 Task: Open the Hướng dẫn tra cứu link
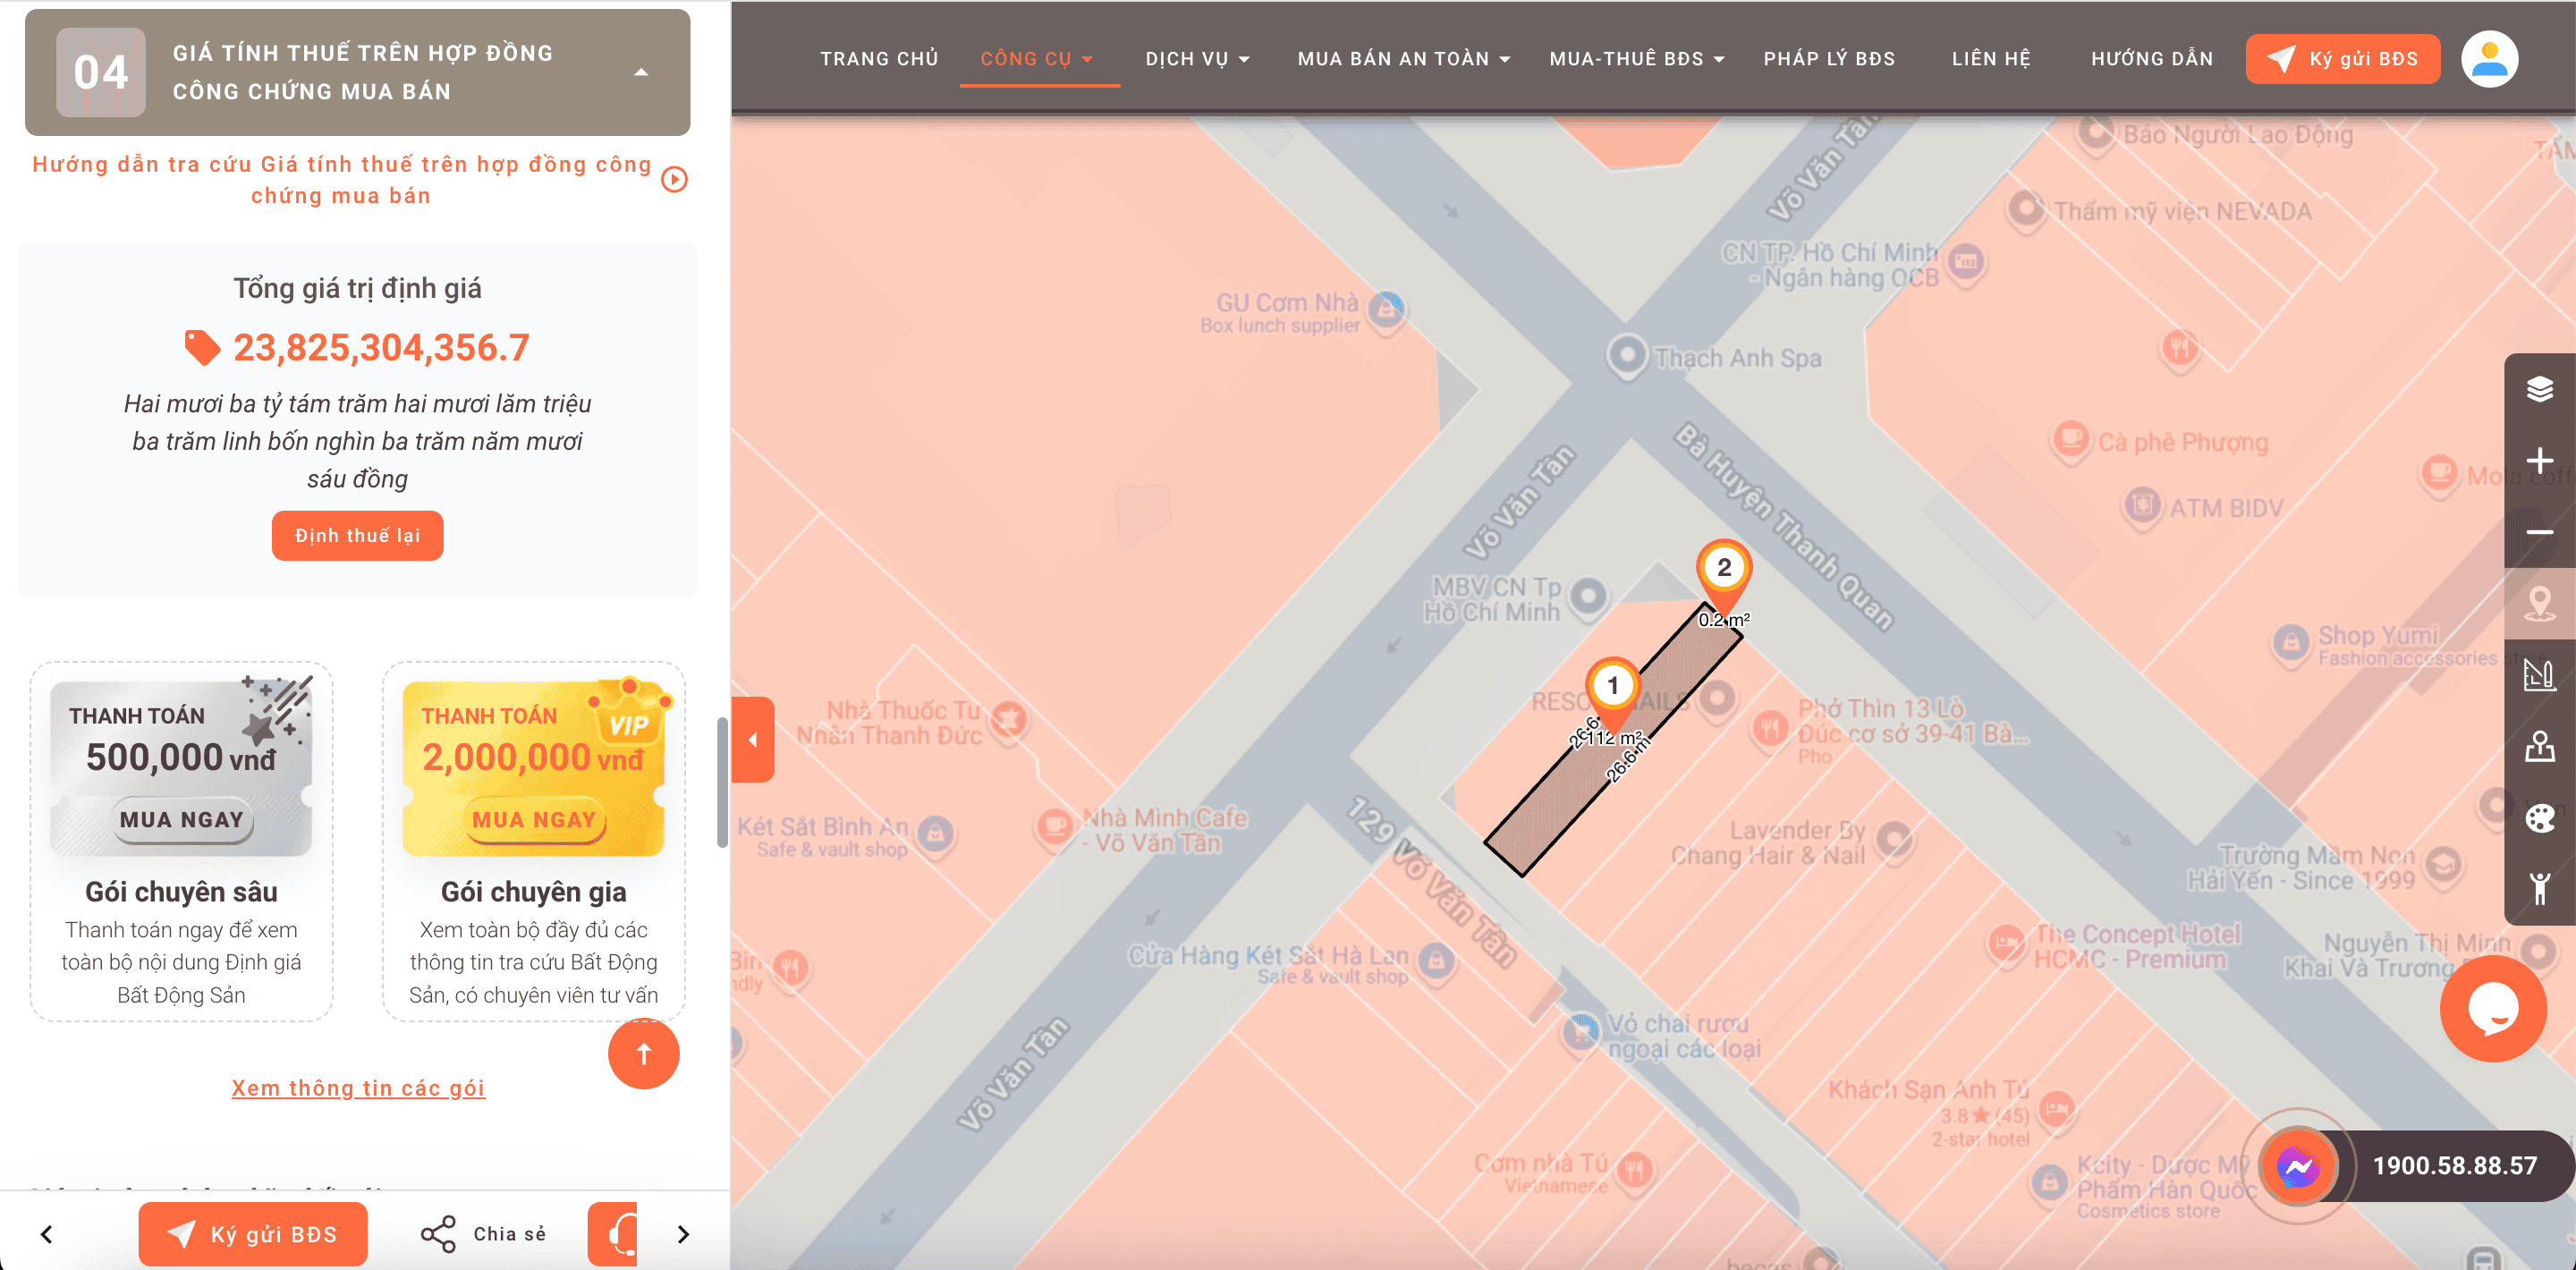(342, 180)
